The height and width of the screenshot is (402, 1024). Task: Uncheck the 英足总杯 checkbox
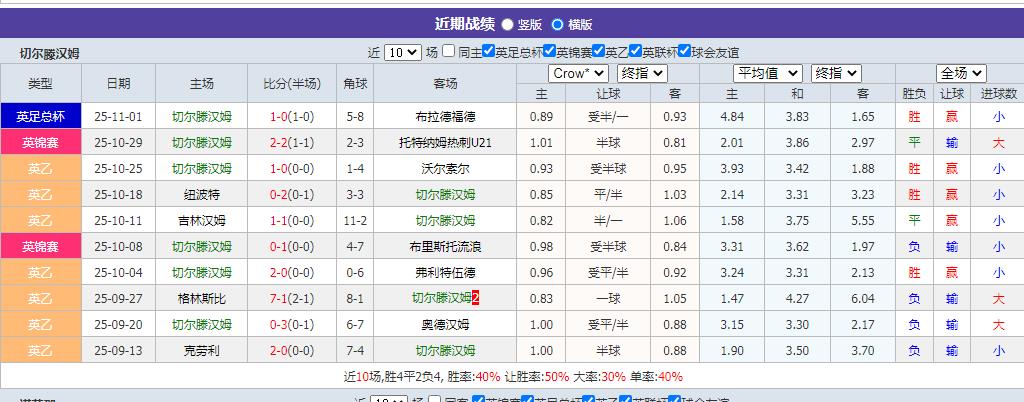coord(489,52)
